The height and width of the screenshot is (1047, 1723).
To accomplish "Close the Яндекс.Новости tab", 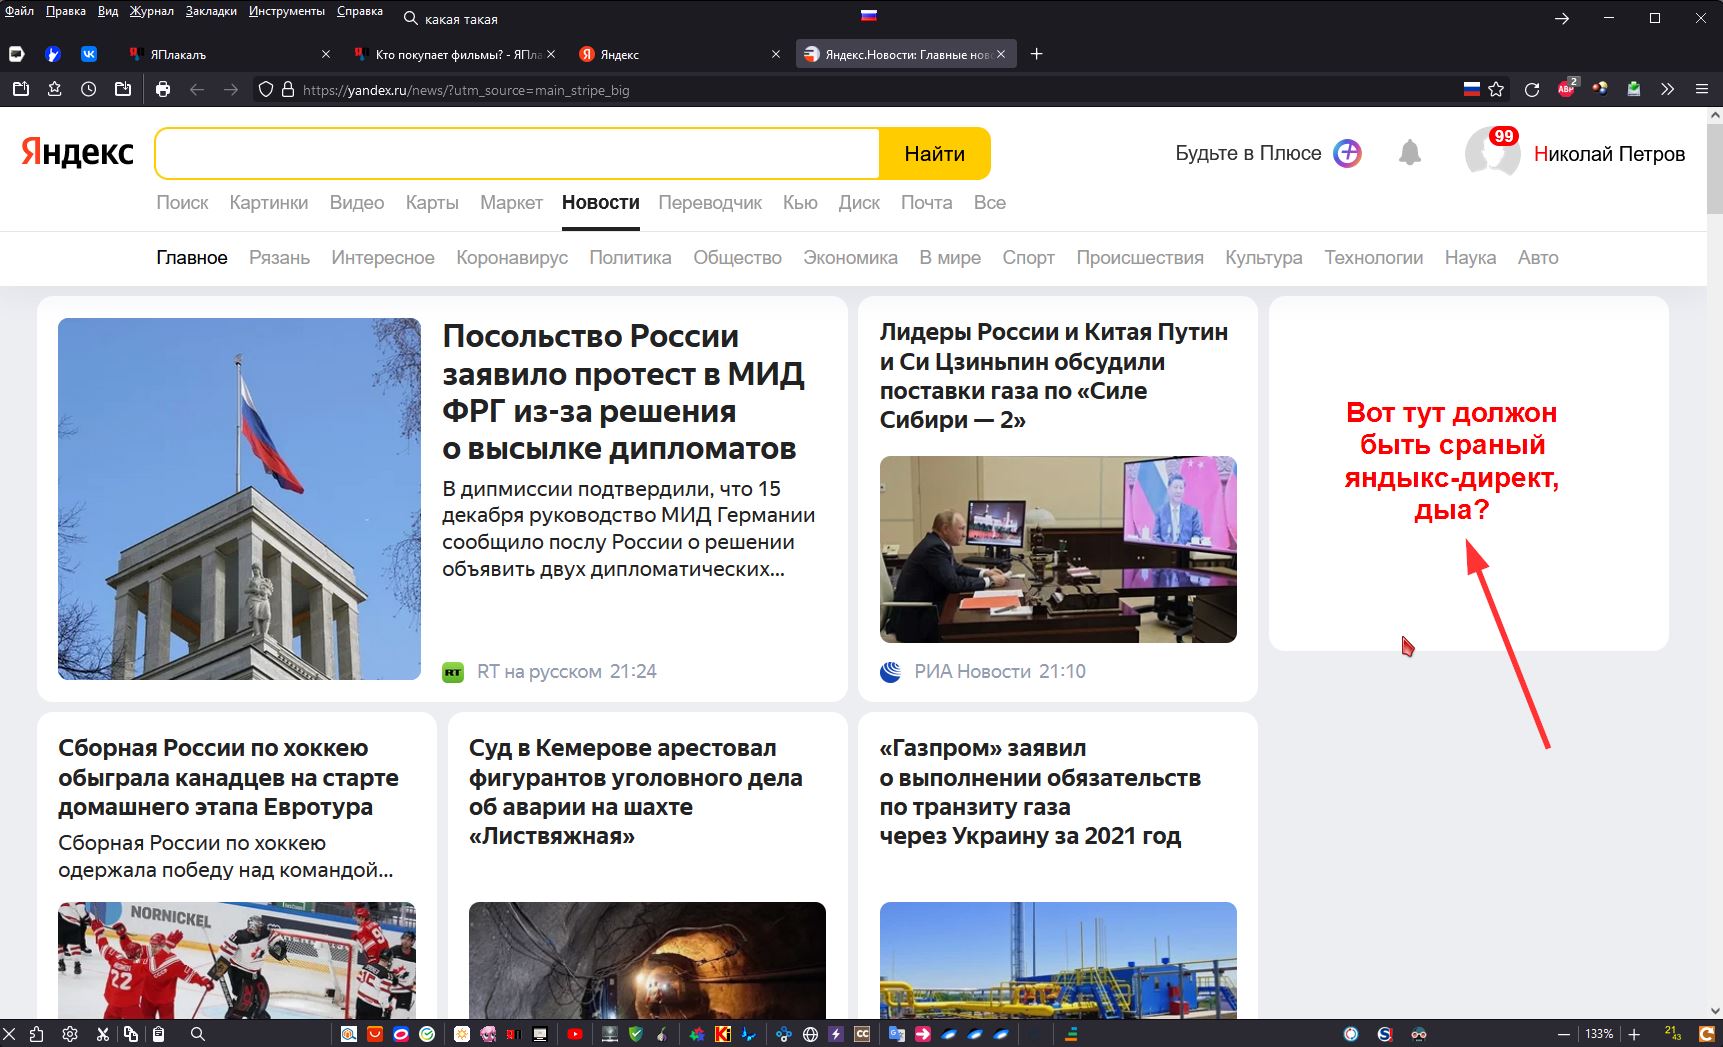I will coord(1001,54).
